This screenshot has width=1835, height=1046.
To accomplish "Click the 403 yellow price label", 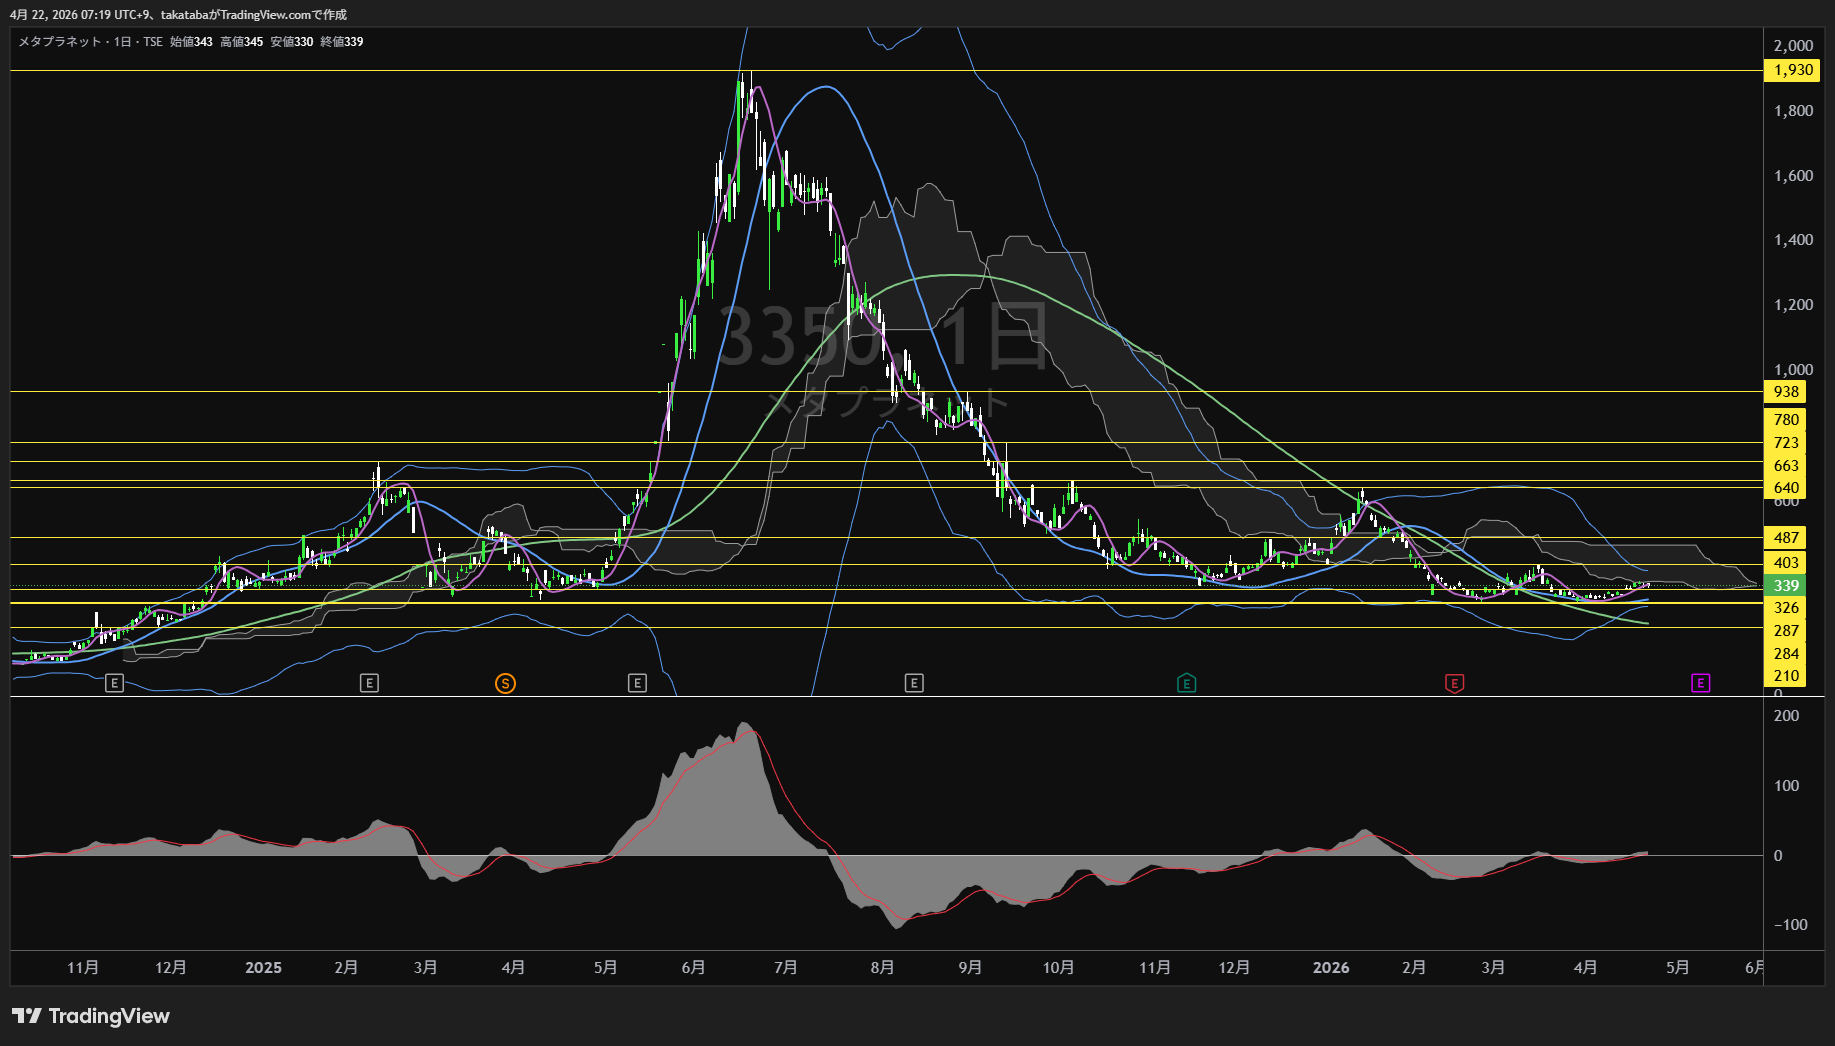I will pos(1786,563).
